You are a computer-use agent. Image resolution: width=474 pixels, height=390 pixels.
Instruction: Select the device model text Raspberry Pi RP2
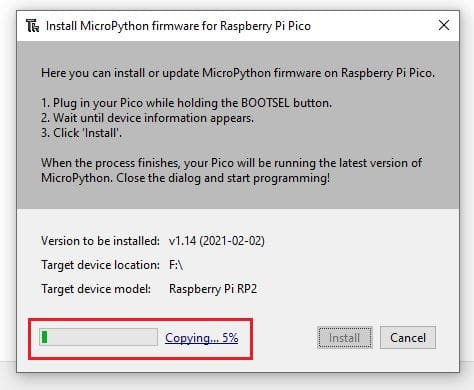pyautogui.click(x=213, y=289)
